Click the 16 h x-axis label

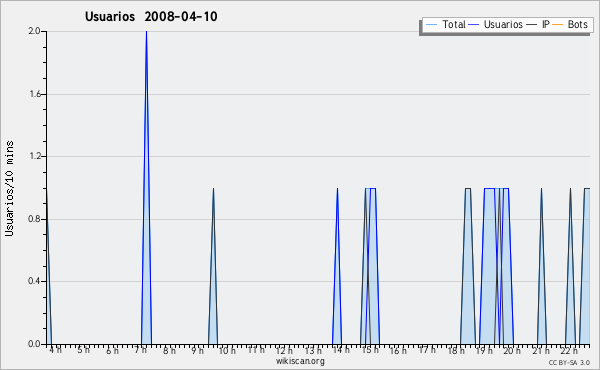coord(398,350)
